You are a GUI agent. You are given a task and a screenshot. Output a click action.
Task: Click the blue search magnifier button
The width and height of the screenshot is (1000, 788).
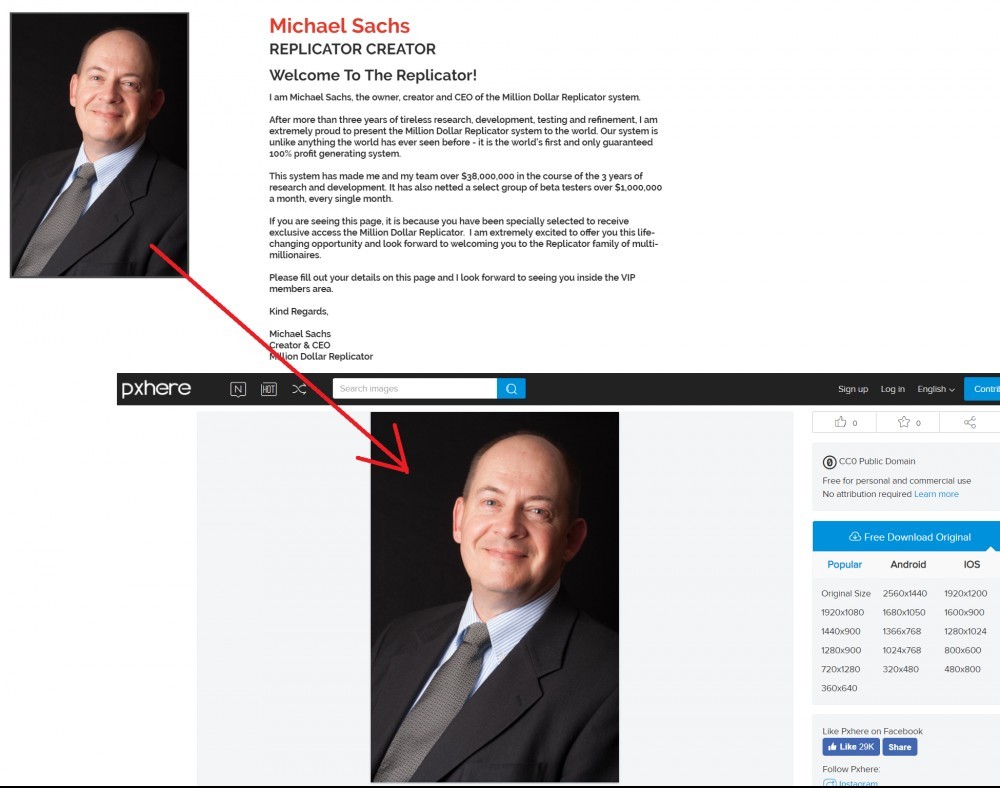coord(511,388)
